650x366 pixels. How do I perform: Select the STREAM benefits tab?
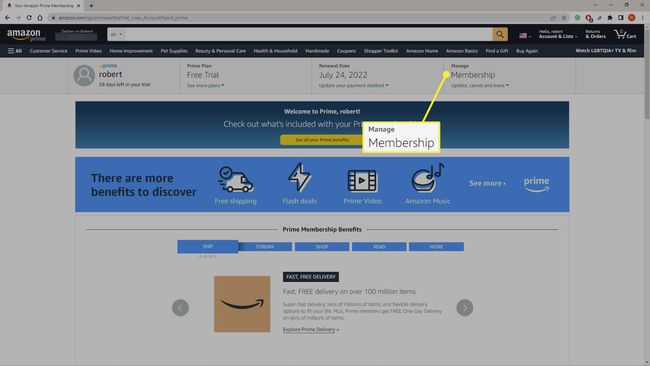(265, 247)
